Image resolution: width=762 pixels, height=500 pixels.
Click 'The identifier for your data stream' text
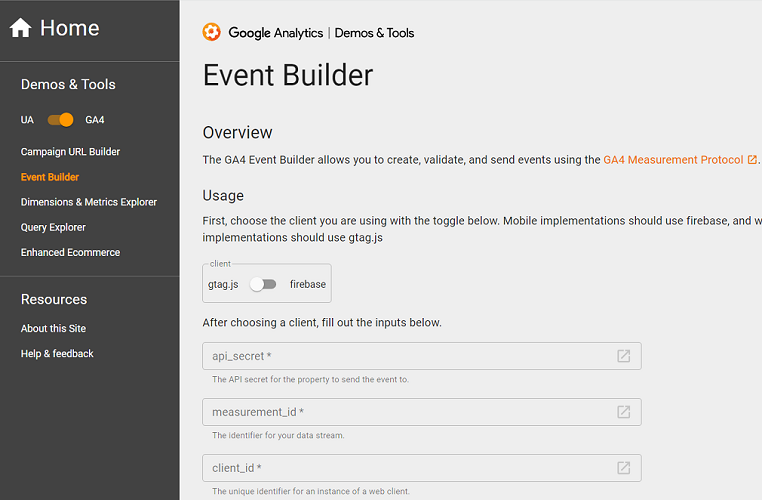pyautogui.click(x=278, y=435)
